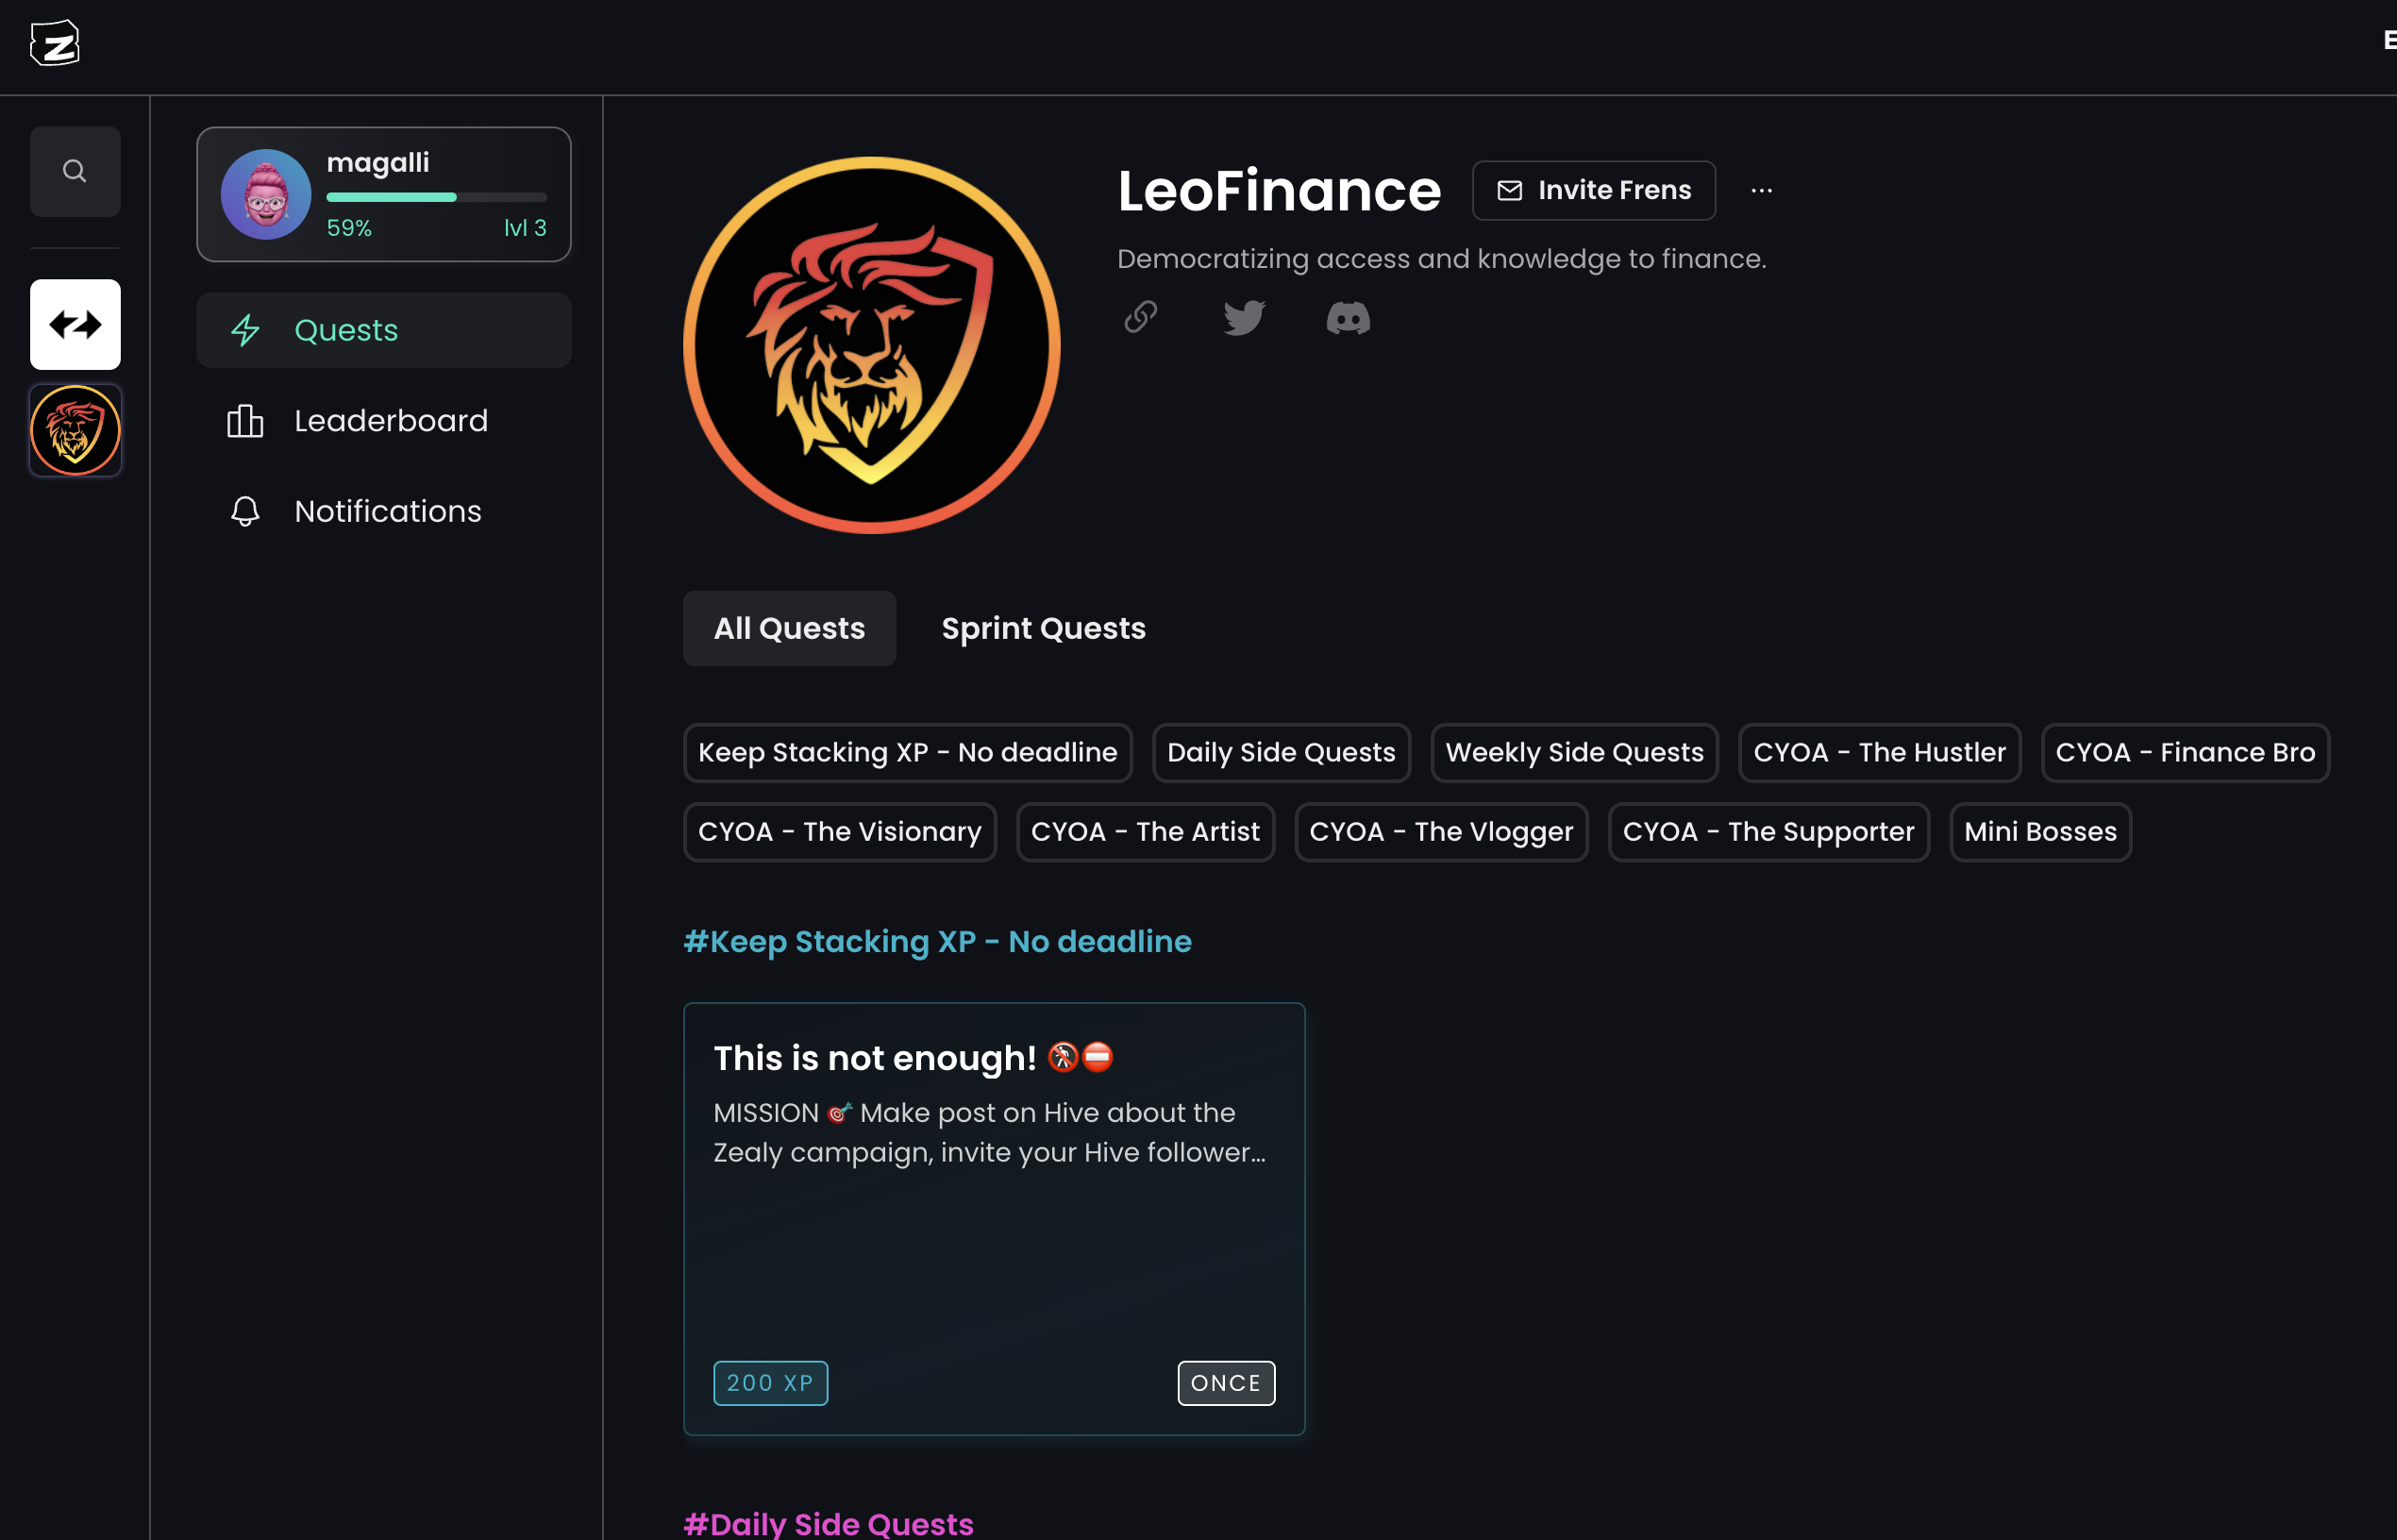This screenshot has width=2397, height=1540.
Task: Filter quests by Daily Side Quests
Action: point(1281,752)
